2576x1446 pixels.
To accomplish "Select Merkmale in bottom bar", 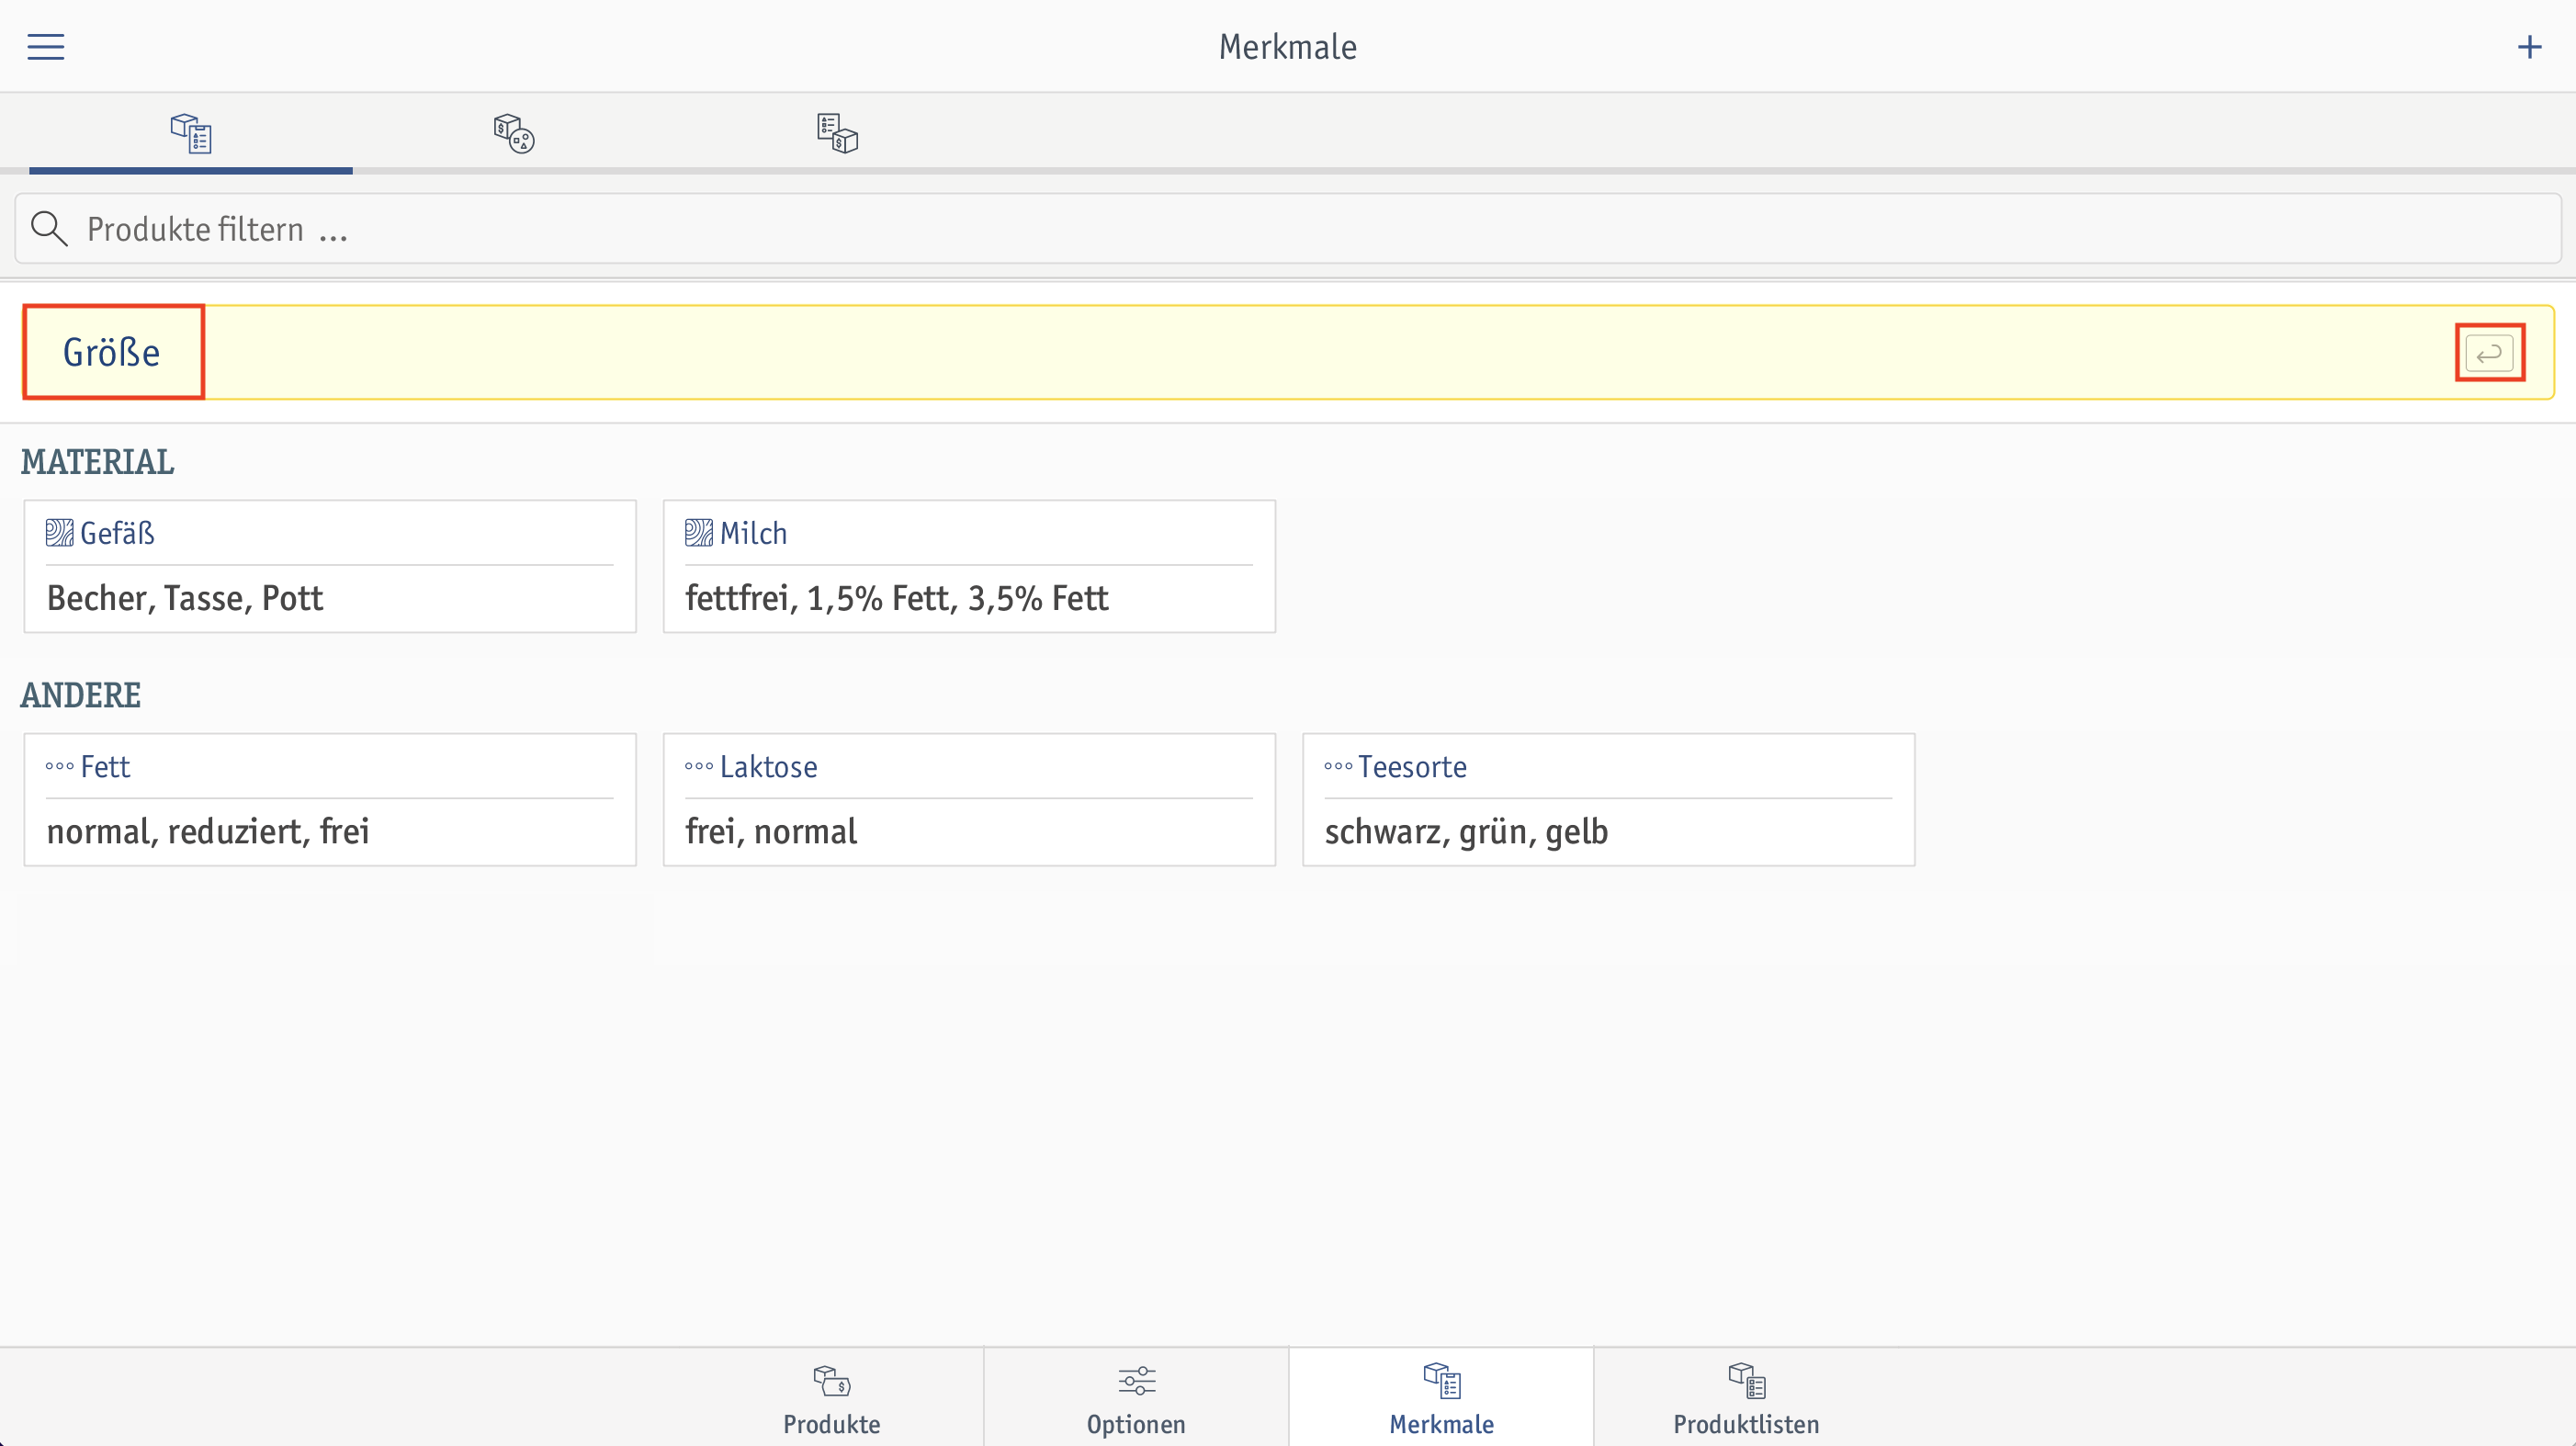I will pos(1441,1398).
